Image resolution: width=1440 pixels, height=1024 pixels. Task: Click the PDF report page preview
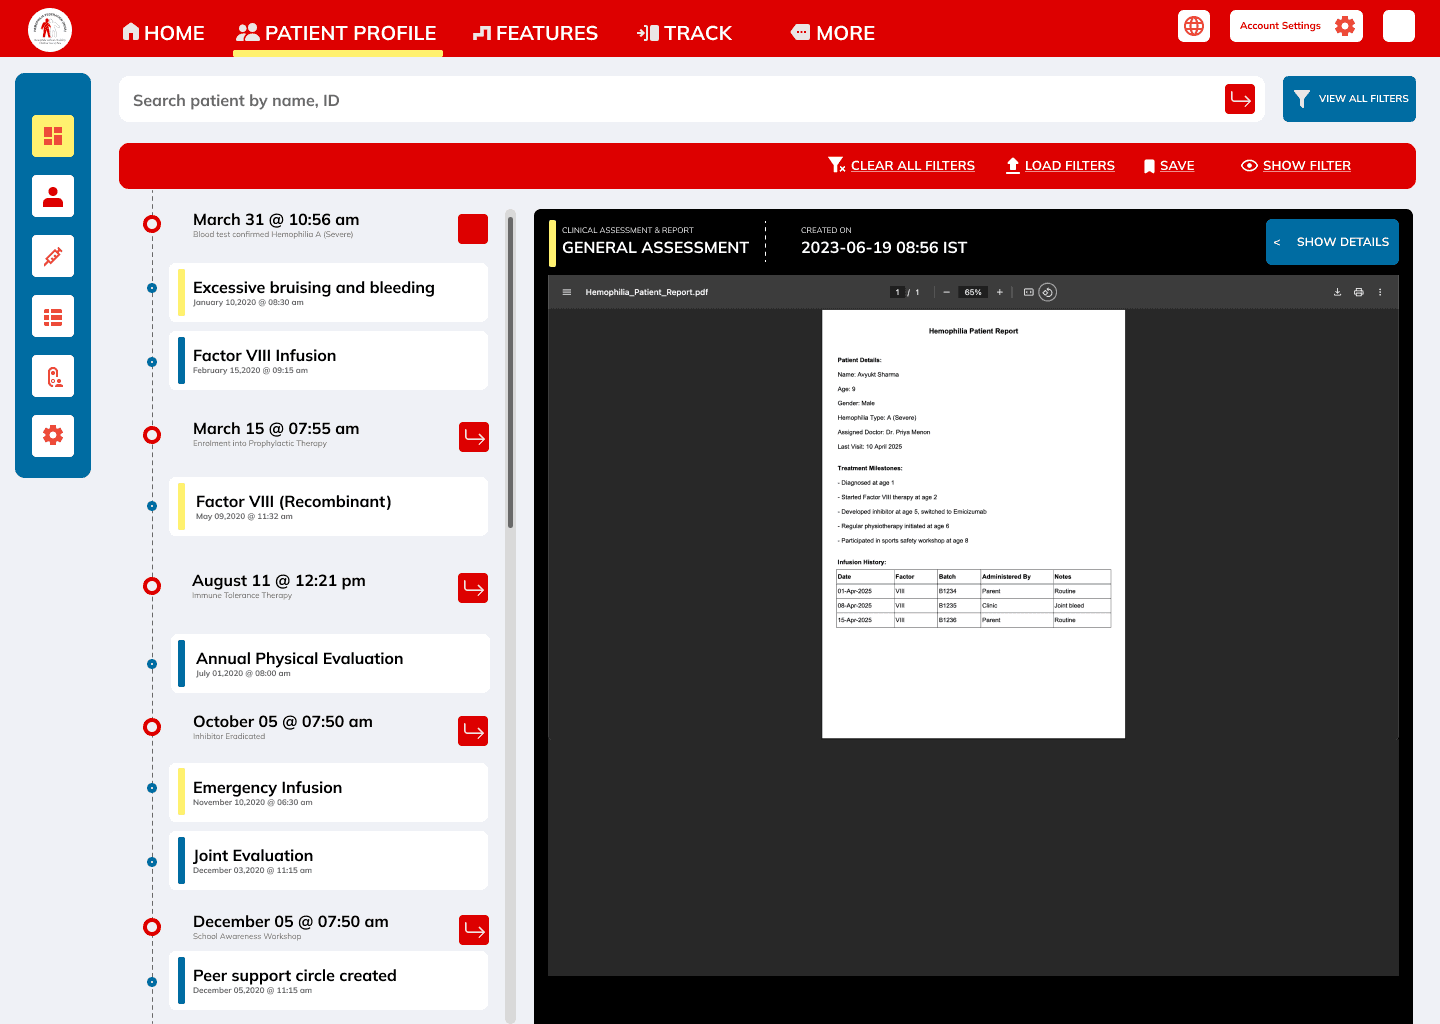[973, 524]
